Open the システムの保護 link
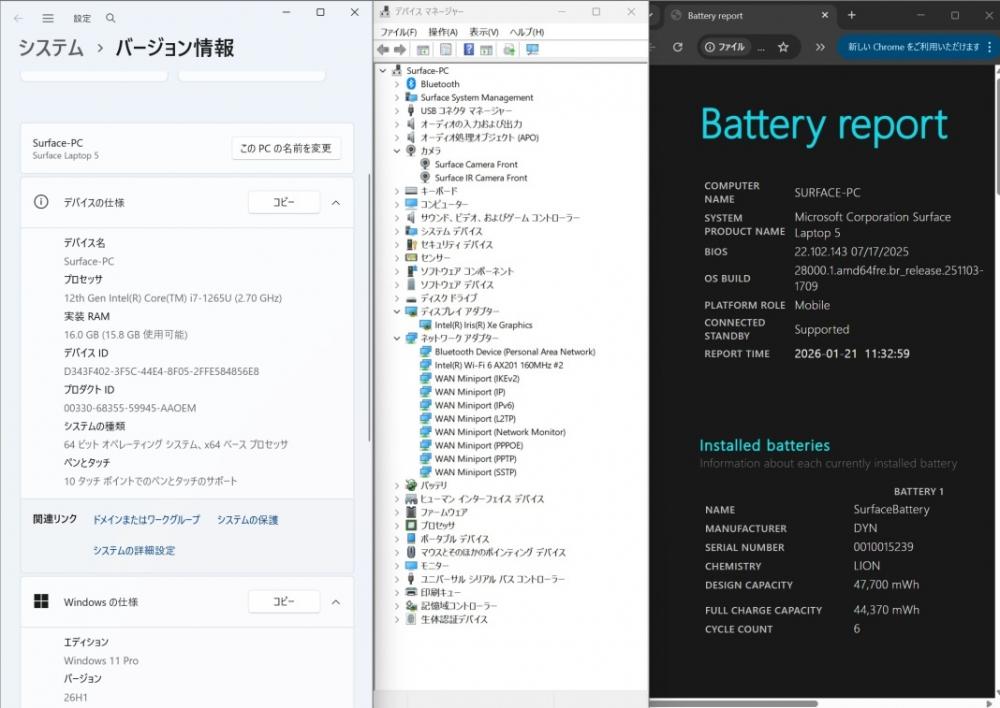The height and width of the screenshot is (708, 1000). pos(247,520)
